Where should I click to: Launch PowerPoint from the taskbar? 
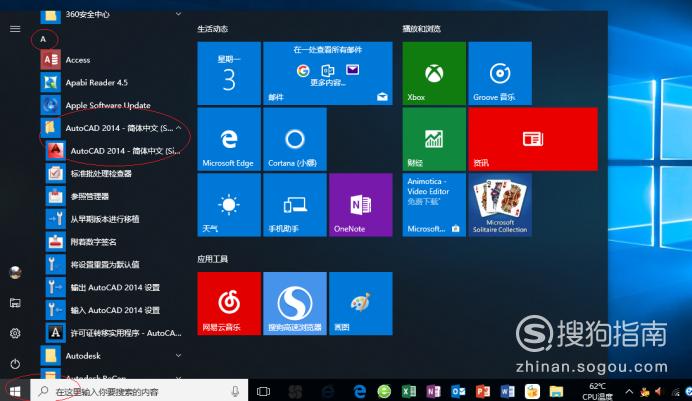click(483, 391)
